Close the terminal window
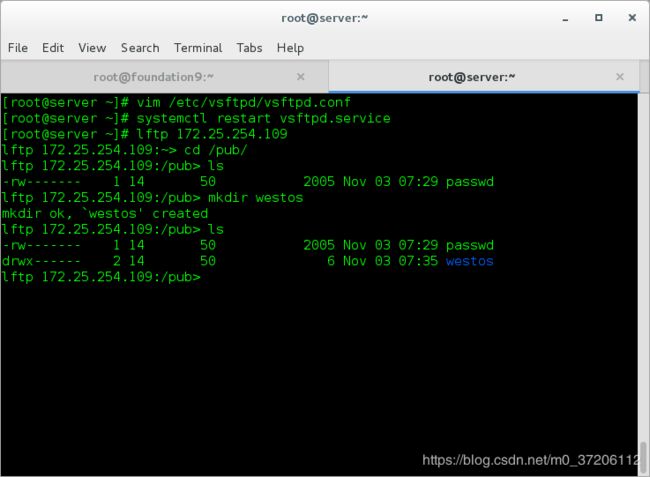This screenshot has width=650, height=477. (632, 18)
